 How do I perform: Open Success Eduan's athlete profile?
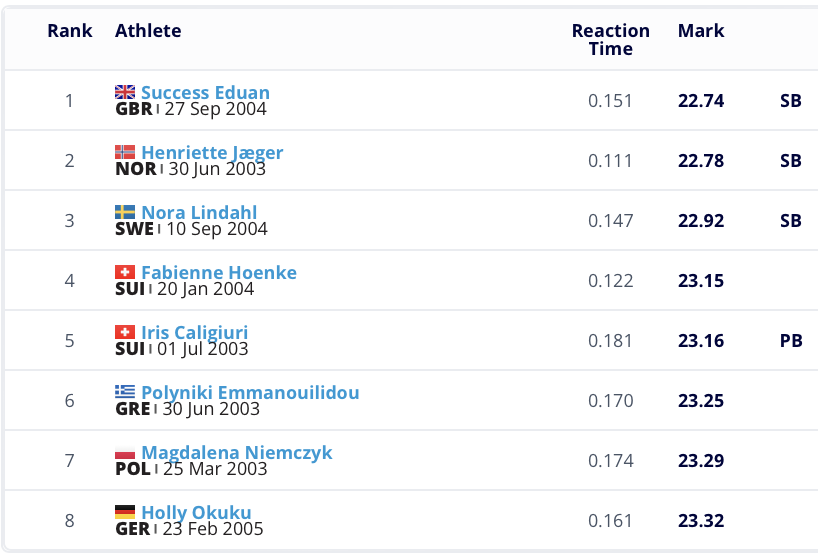pyautogui.click(x=205, y=93)
